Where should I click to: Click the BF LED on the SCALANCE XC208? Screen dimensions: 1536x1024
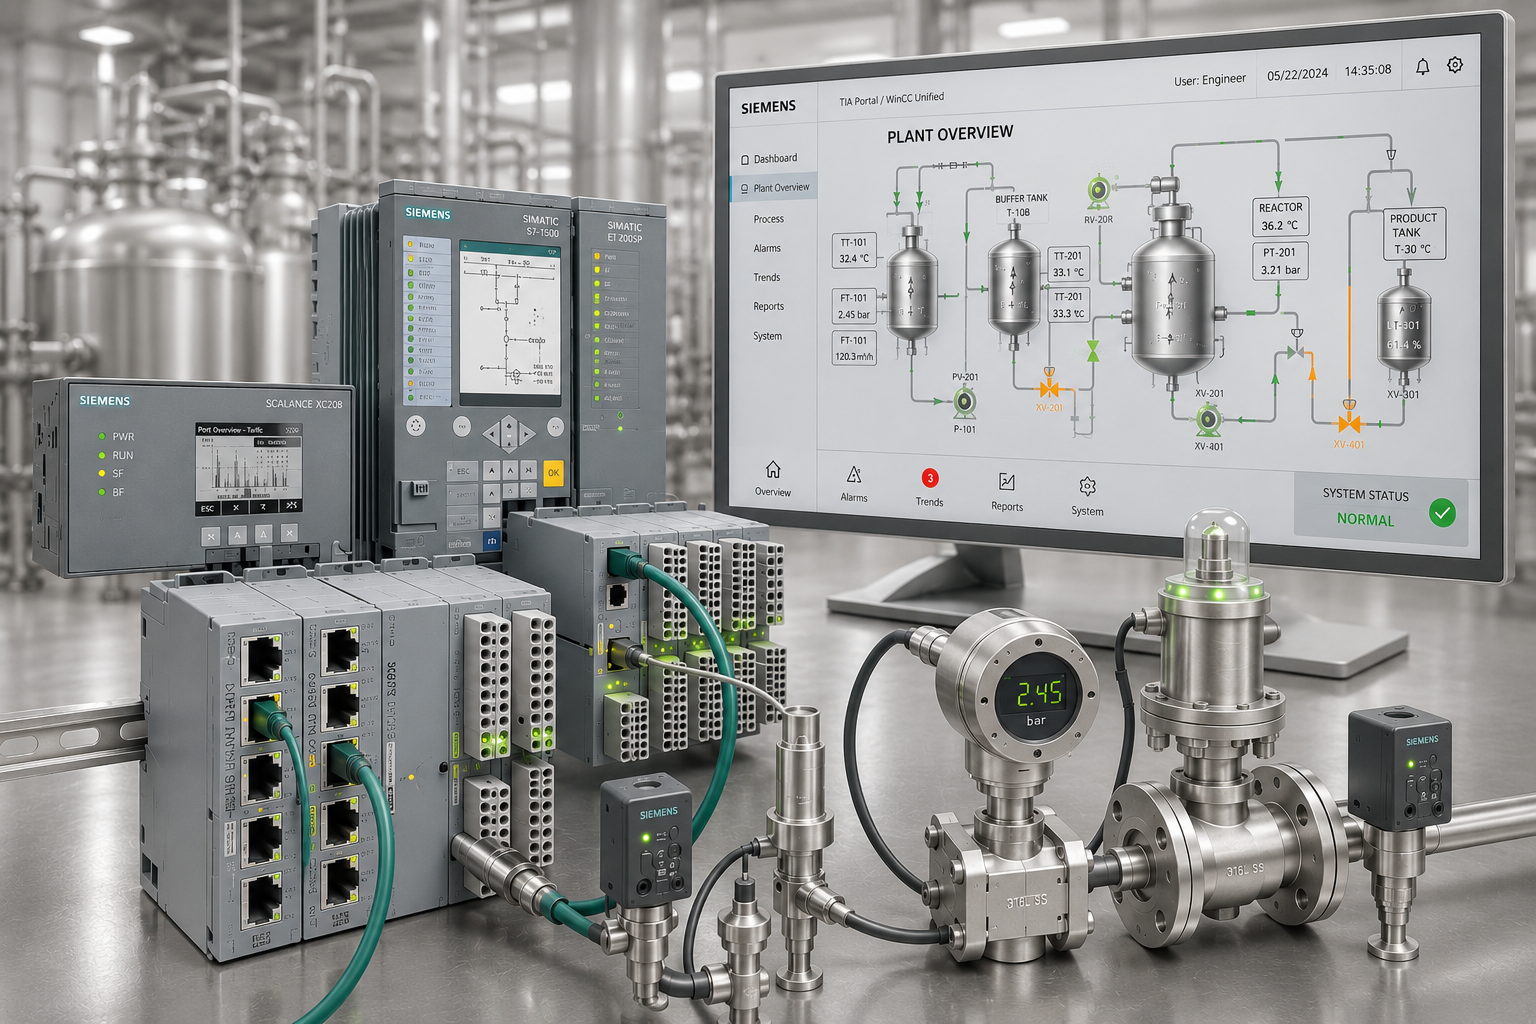tap(102, 492)
